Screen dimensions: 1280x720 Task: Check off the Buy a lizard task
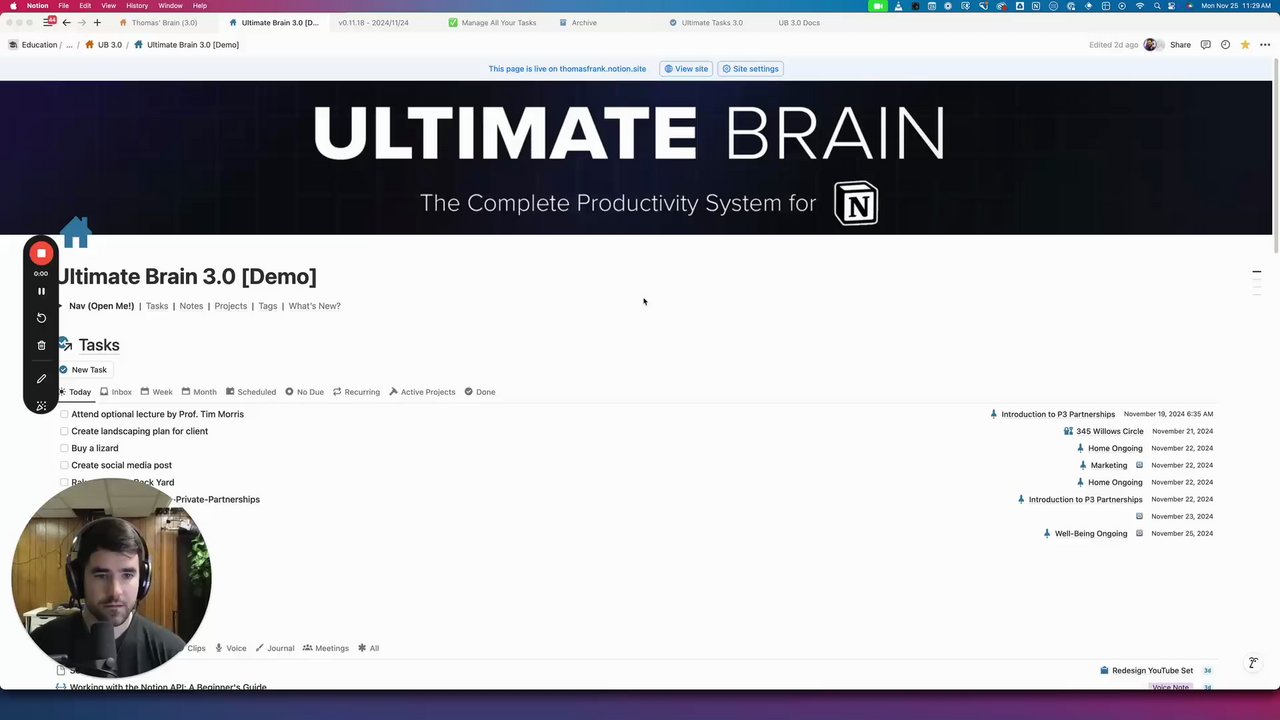point(64,448)
